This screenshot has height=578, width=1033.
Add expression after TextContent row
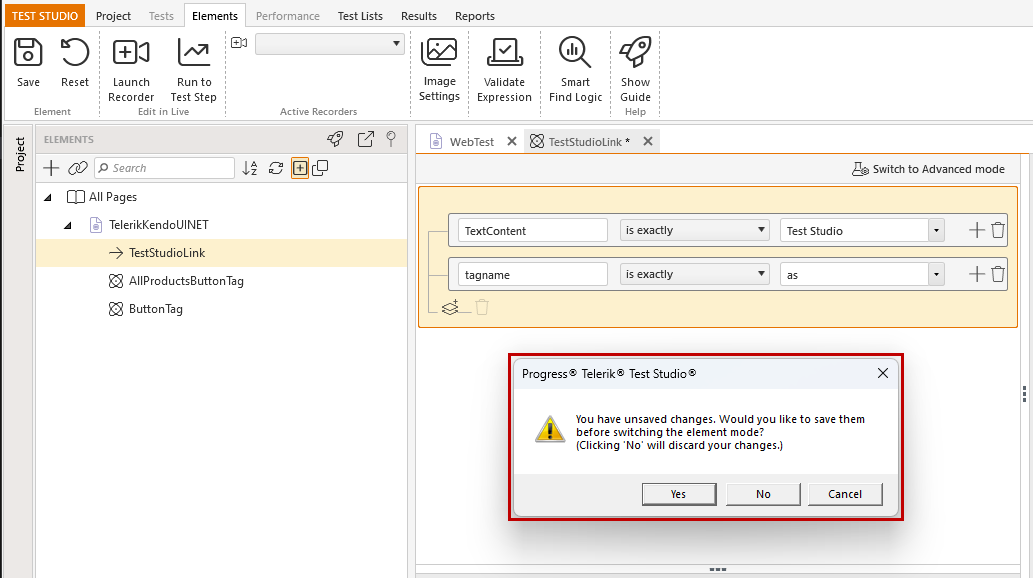pos(977,230)
